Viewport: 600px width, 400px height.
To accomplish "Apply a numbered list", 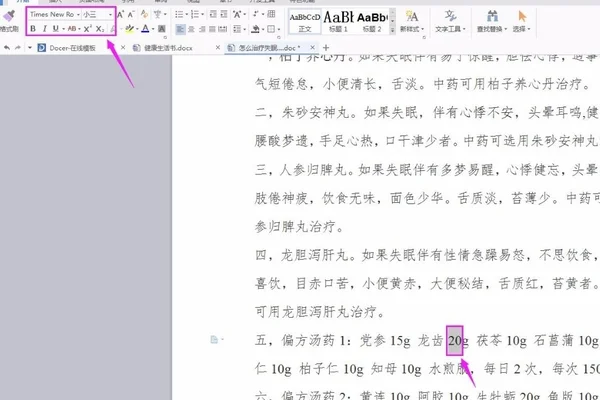I will (195, 15).
